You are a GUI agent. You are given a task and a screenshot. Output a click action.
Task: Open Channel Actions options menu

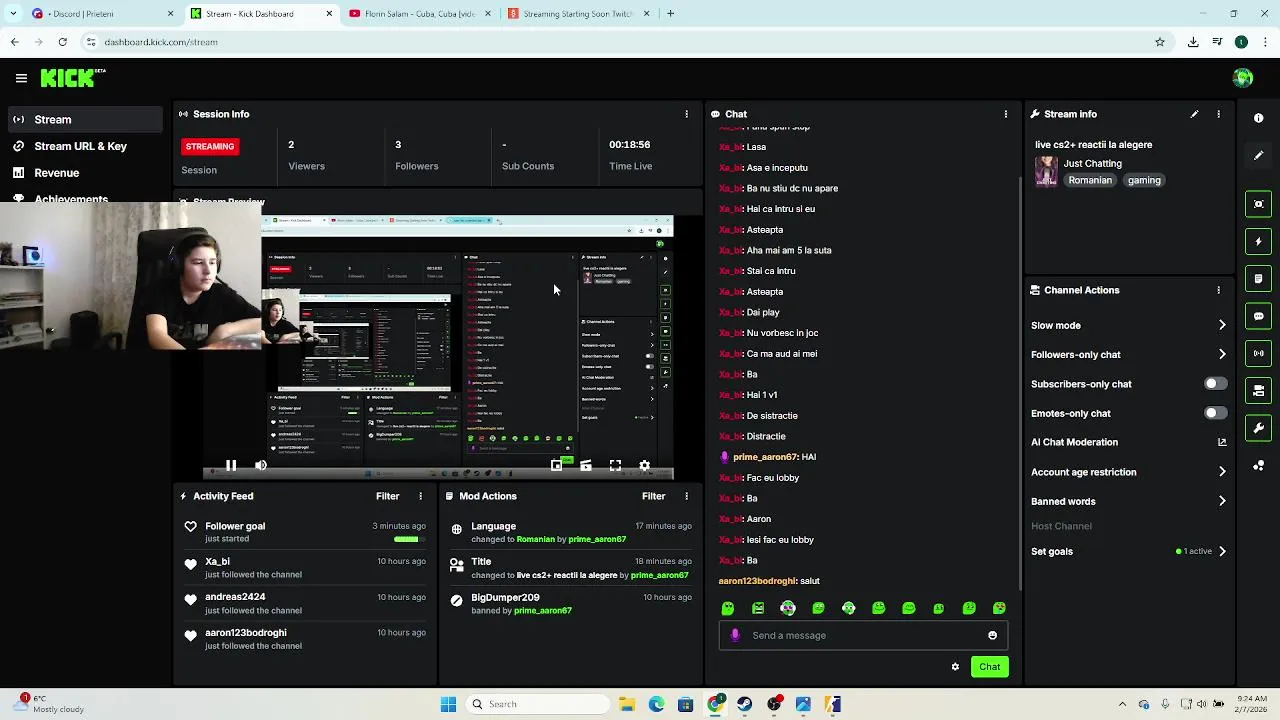pyautogui.click(x=1218, y=290)
